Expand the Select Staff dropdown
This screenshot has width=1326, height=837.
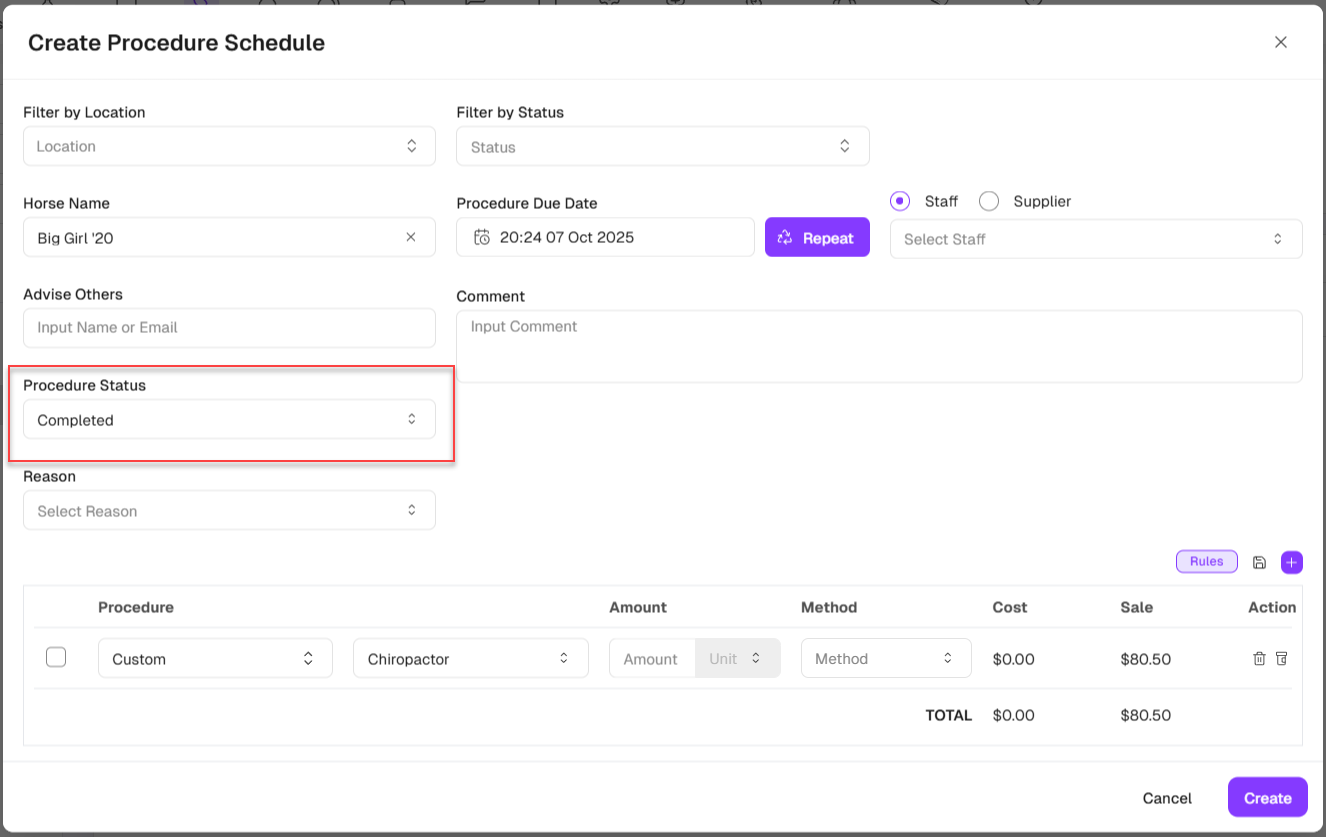click(x=1095, y=239)
